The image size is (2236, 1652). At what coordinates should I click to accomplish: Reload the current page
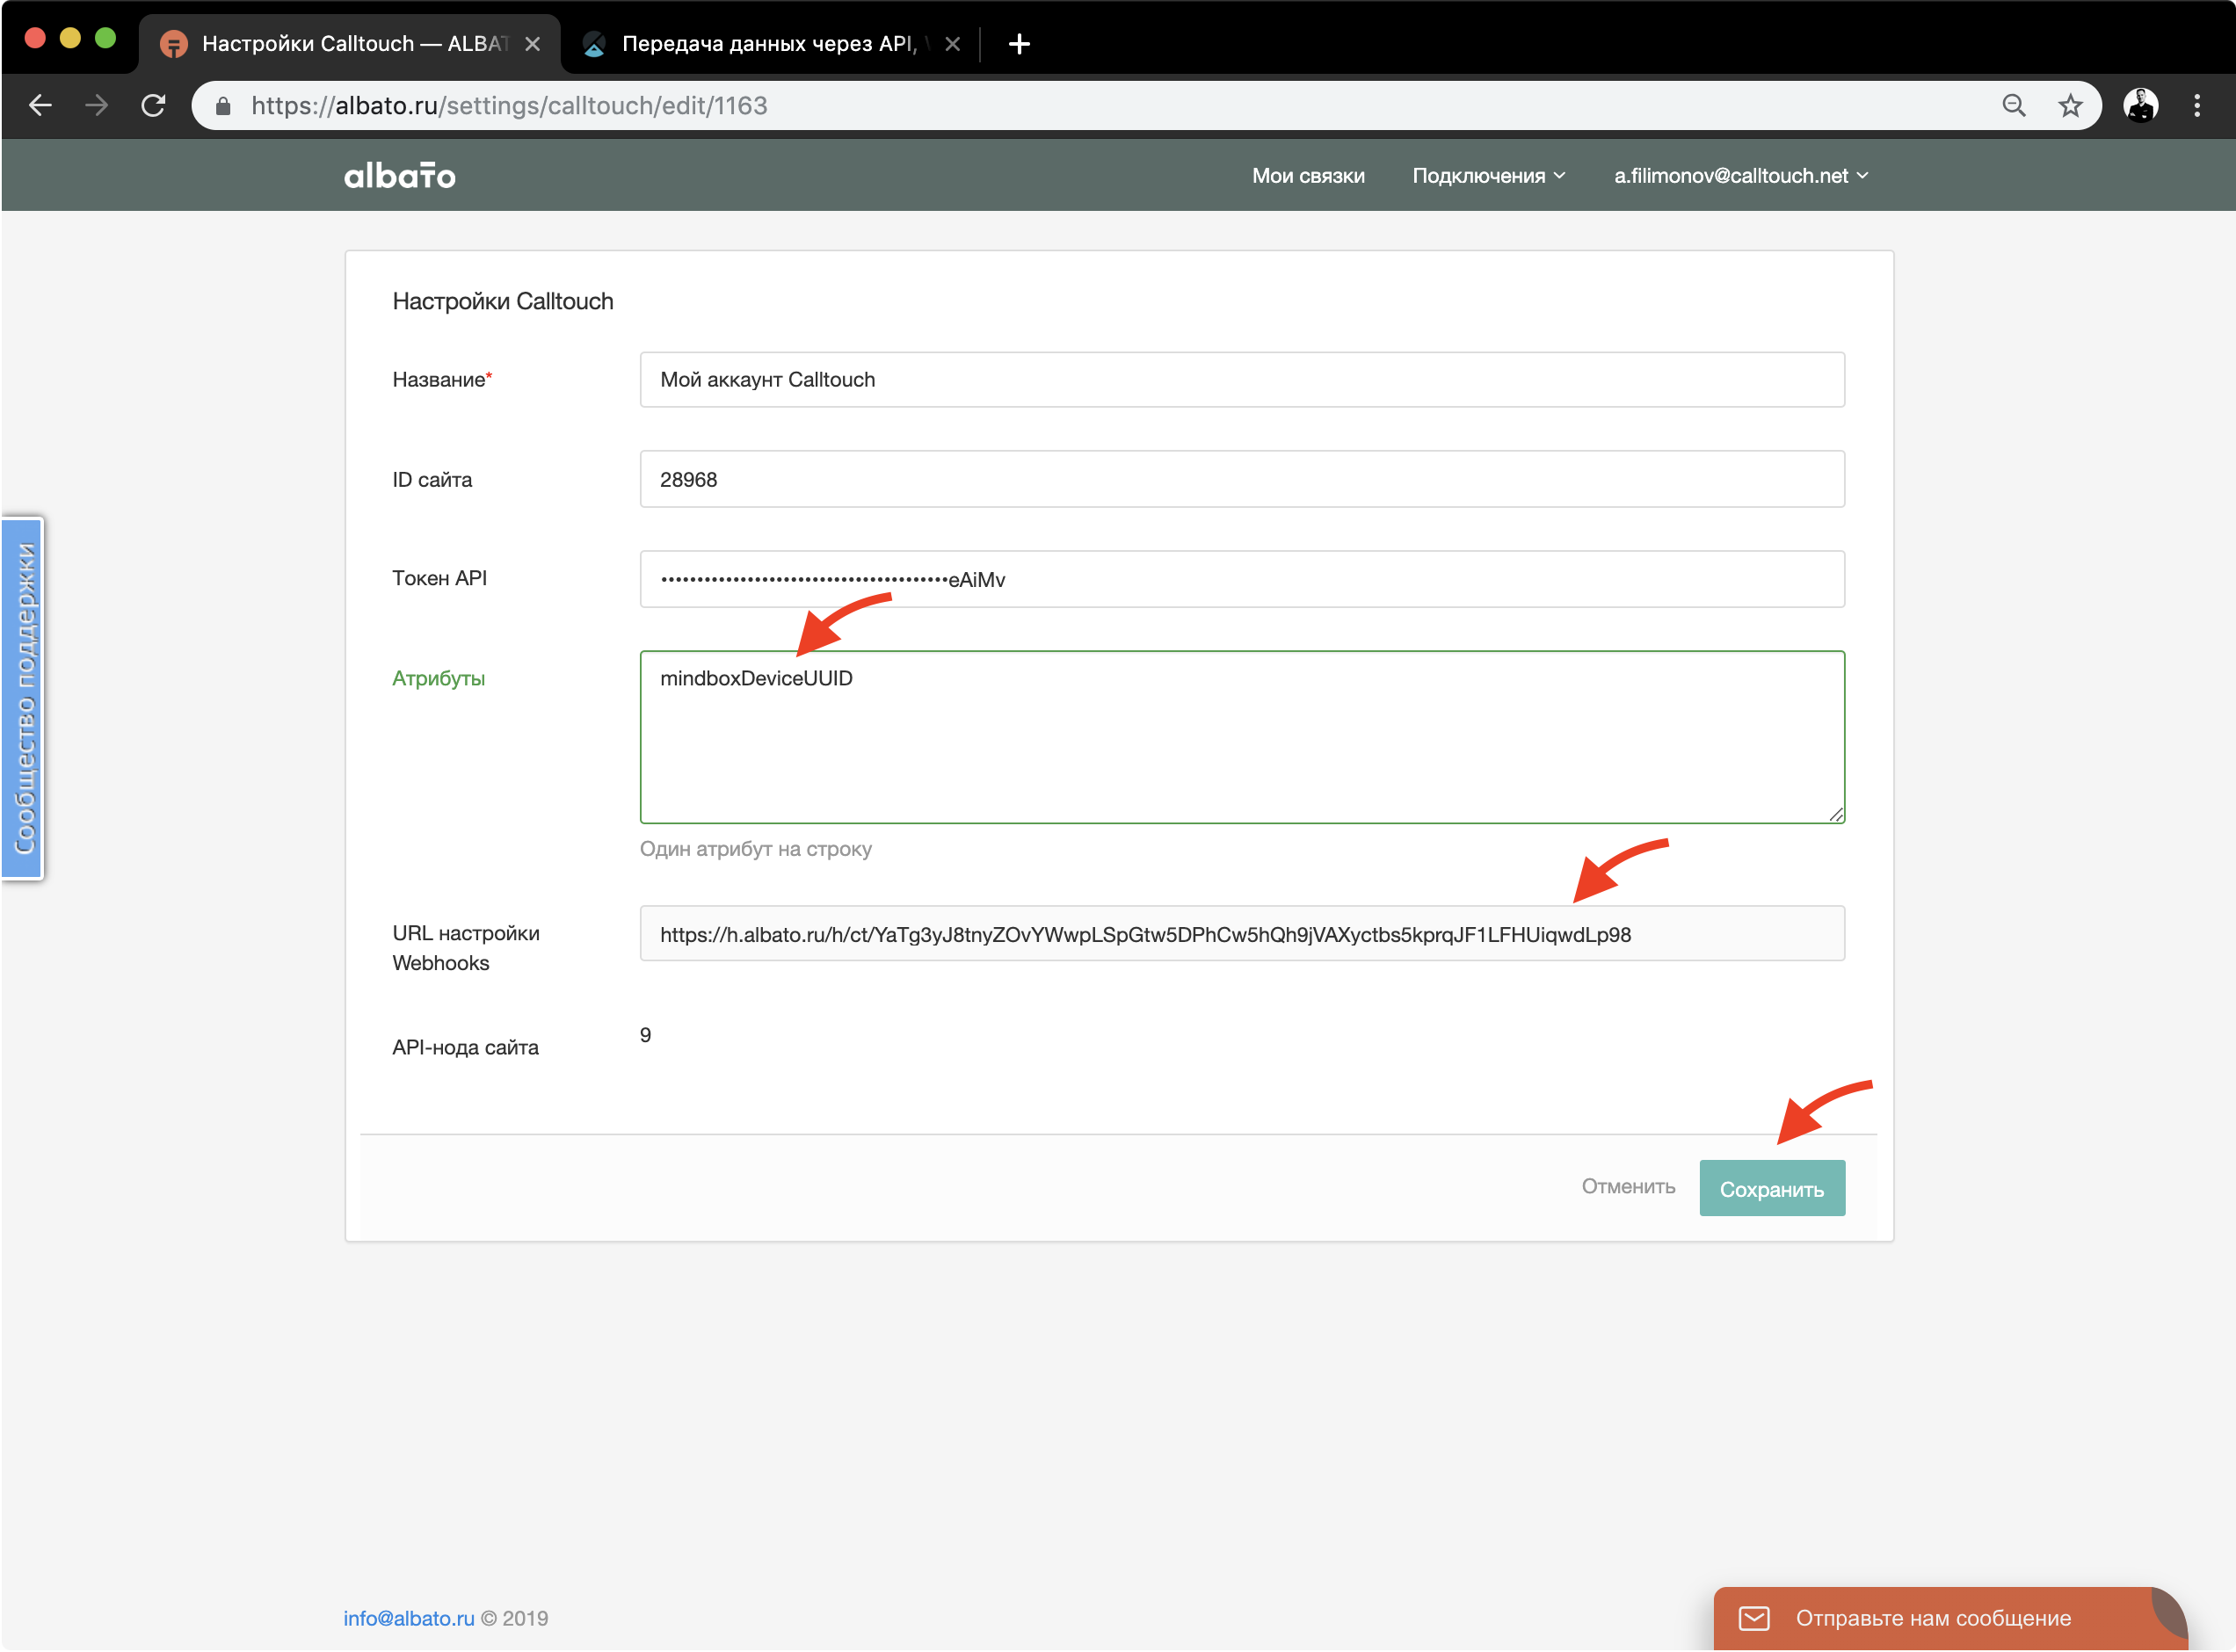153,105
